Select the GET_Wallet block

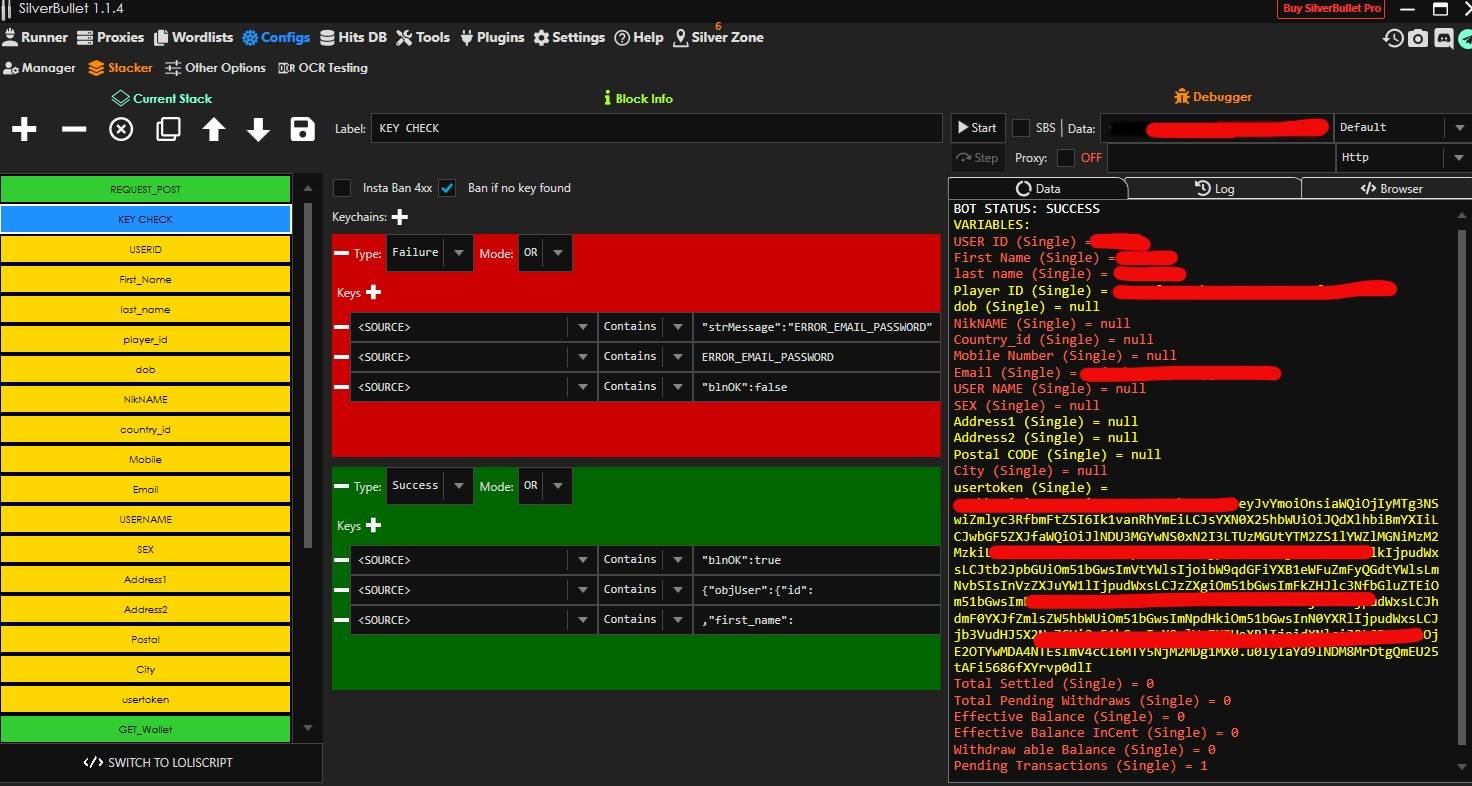(x=146, y=729)
